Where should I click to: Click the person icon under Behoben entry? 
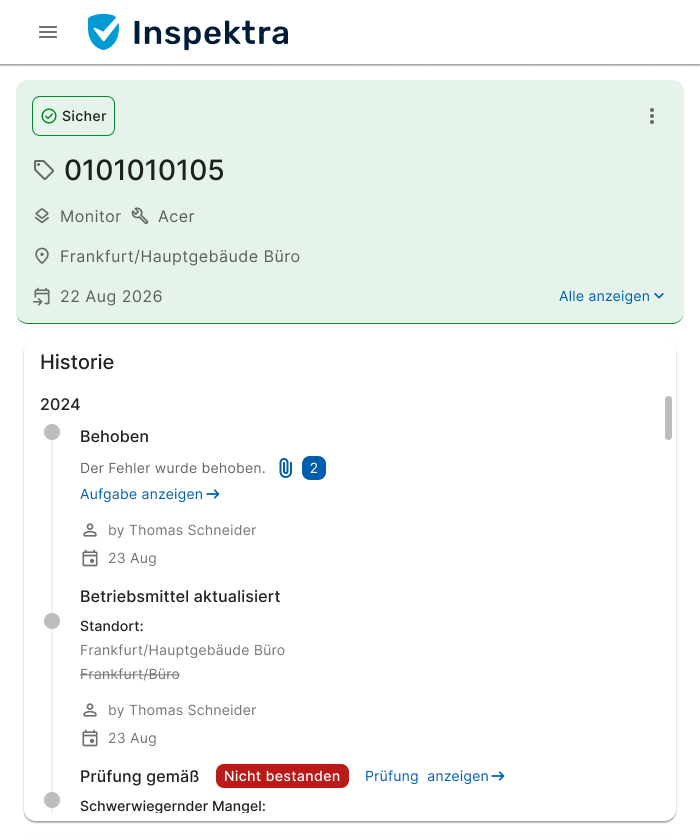point(90,530)
